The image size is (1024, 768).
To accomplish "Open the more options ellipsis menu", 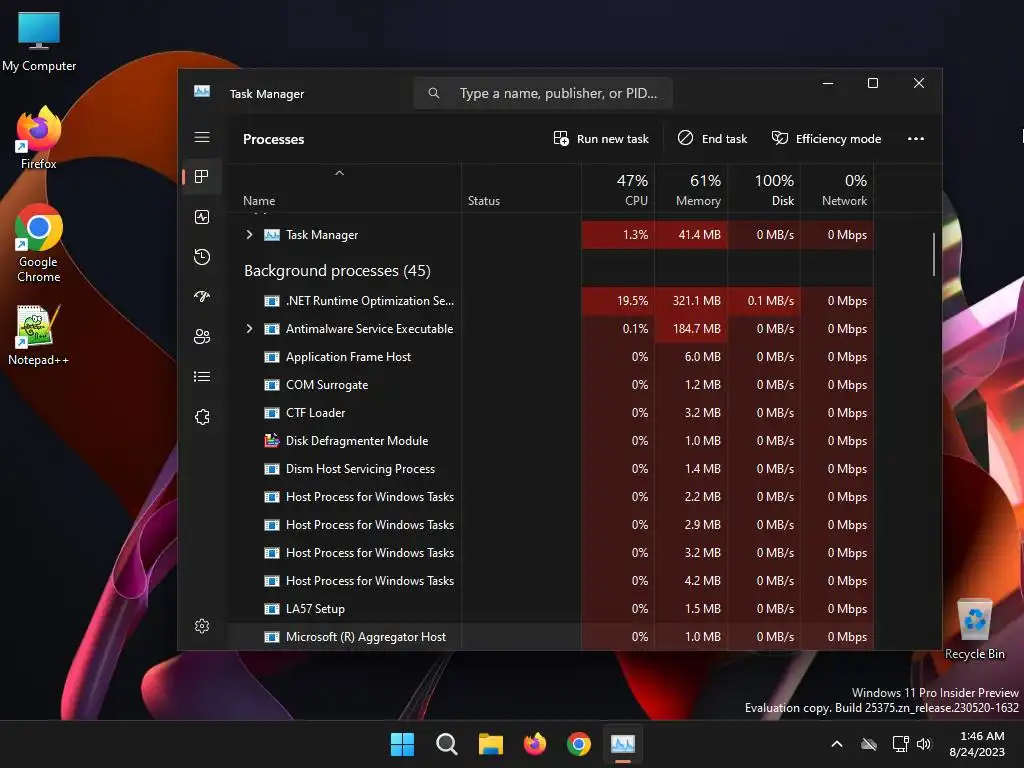I will 916,138.
